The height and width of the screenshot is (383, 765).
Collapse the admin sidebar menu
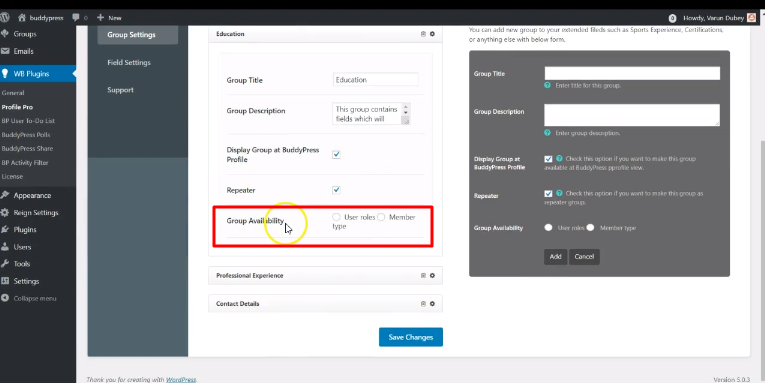(29, 298)
